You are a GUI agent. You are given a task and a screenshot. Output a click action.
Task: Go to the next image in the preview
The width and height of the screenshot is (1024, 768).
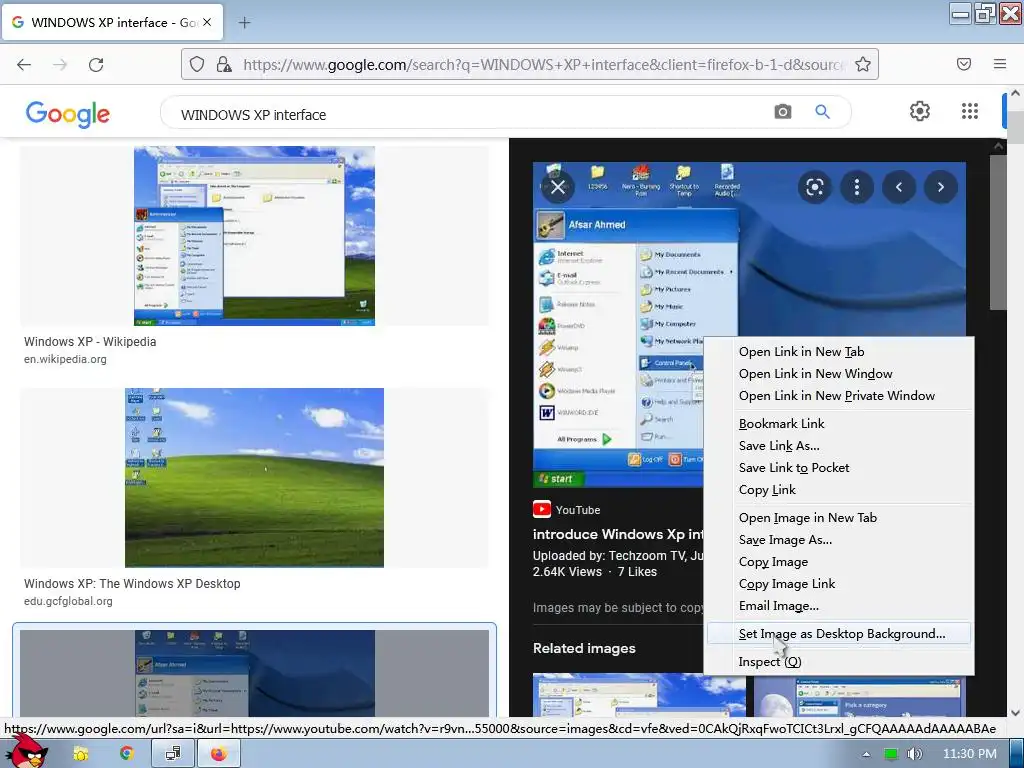[x=940, y=187]
